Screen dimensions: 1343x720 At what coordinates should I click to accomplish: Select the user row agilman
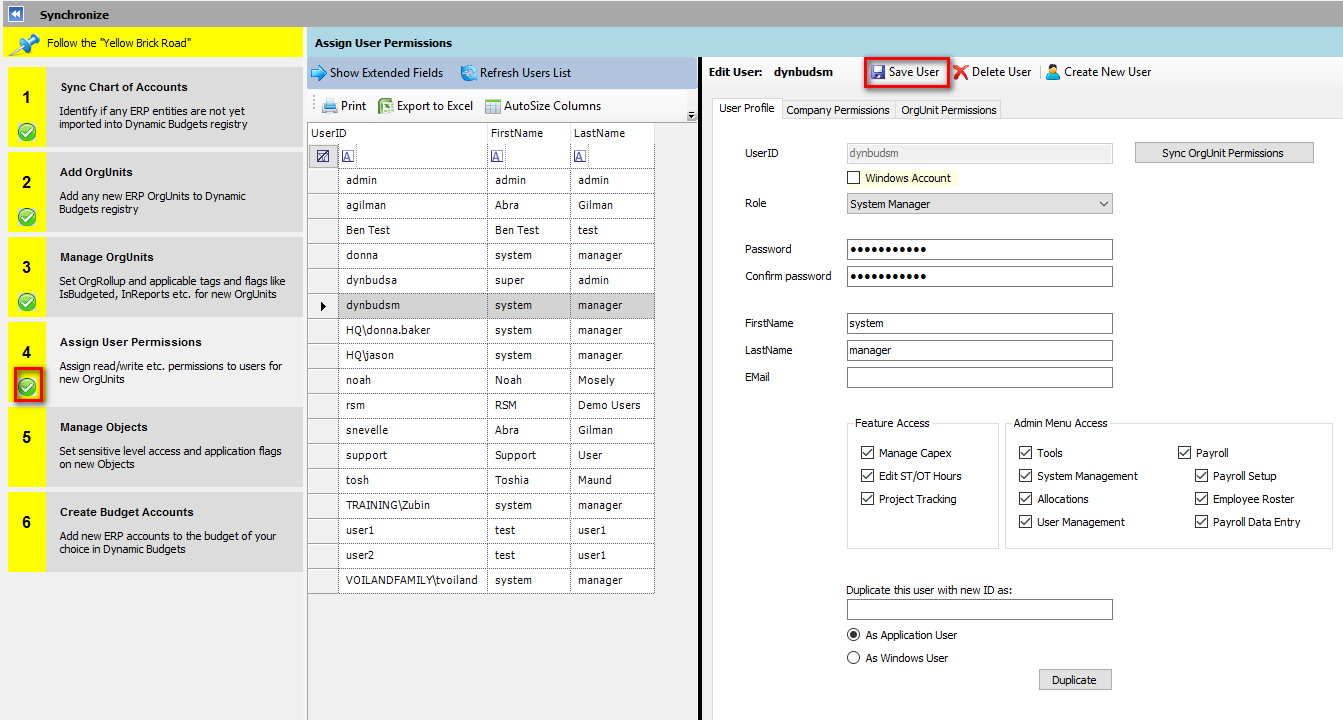click(481, 205)
